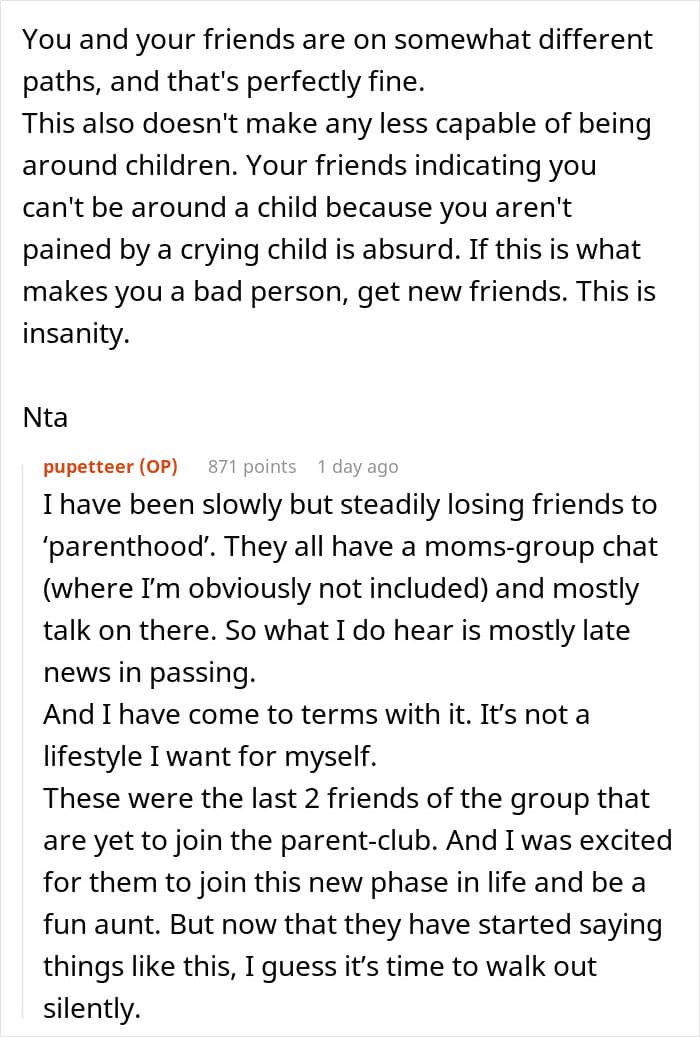Click the sentence 'And I have come to terms'

pyautogui.click(x=316, y=714)
